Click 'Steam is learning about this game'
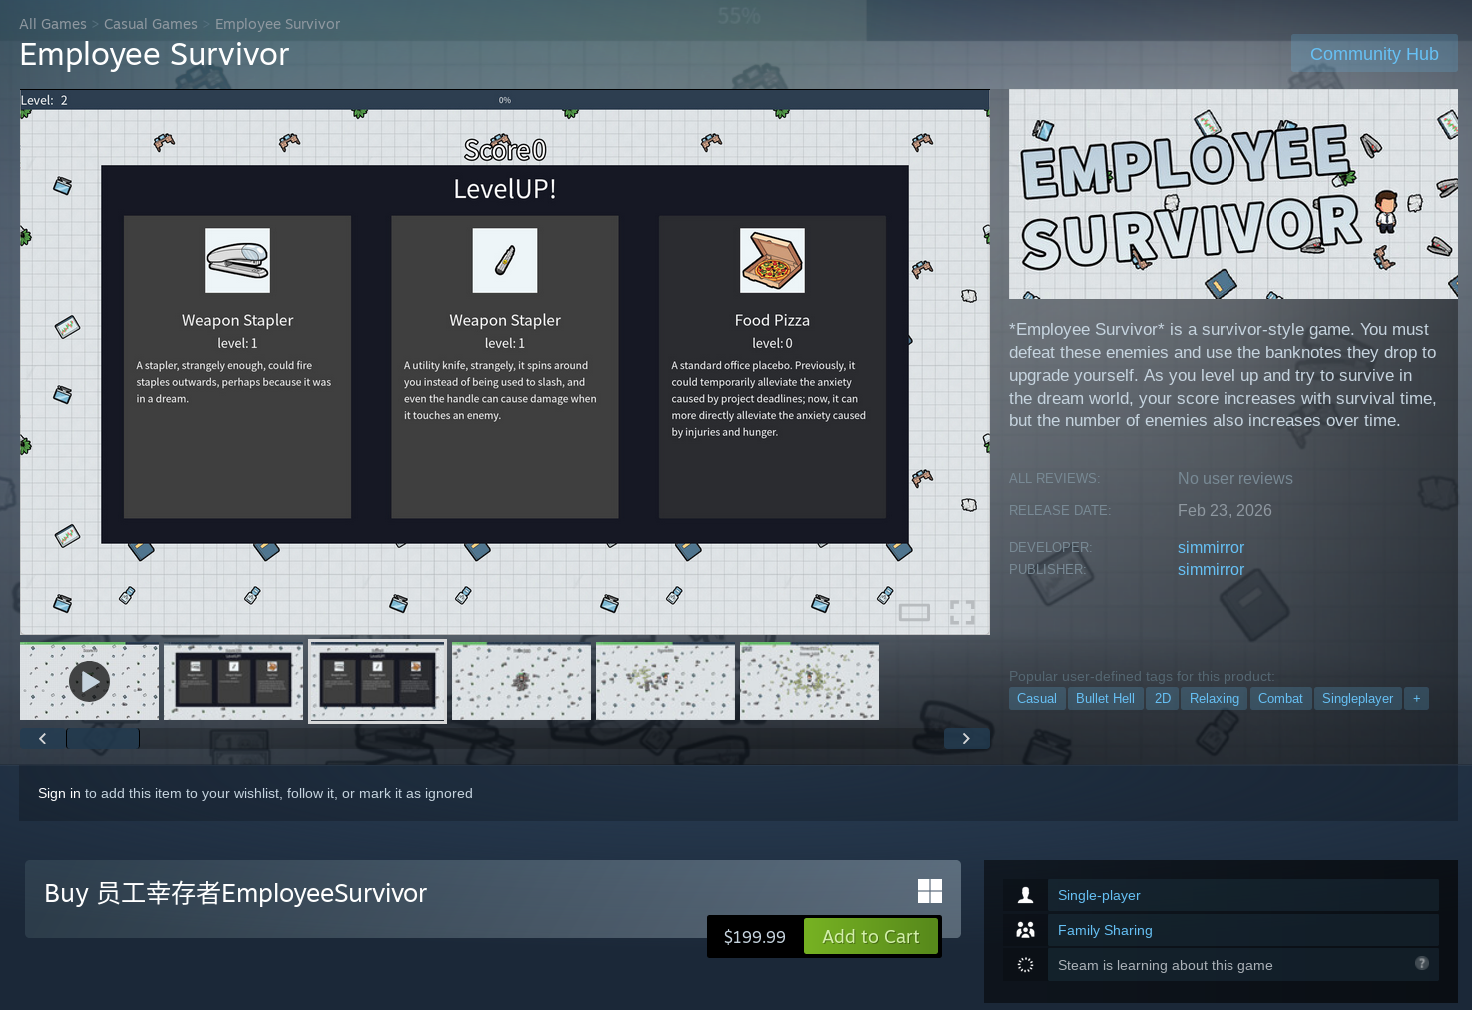The width and height of the screenshot is (1473, 1010). click(x=1165, y=965)
